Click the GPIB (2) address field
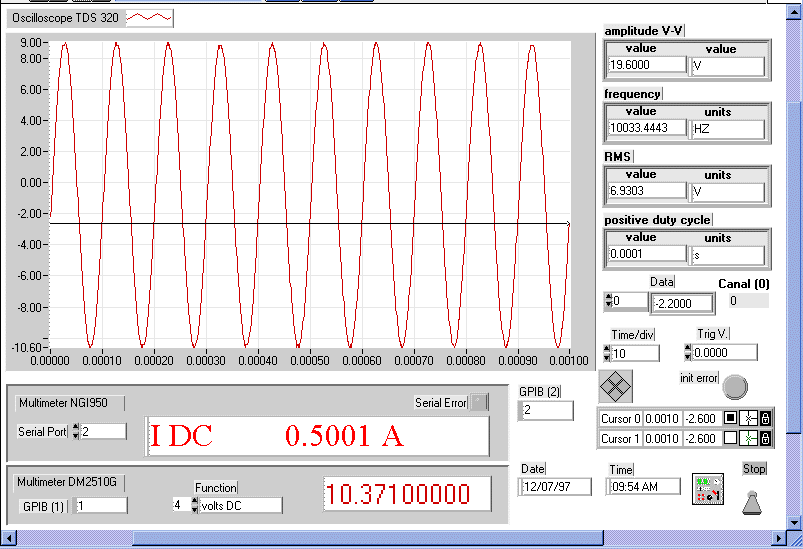Viewport: 803px width, 549px height. click(x=546, y=410)
